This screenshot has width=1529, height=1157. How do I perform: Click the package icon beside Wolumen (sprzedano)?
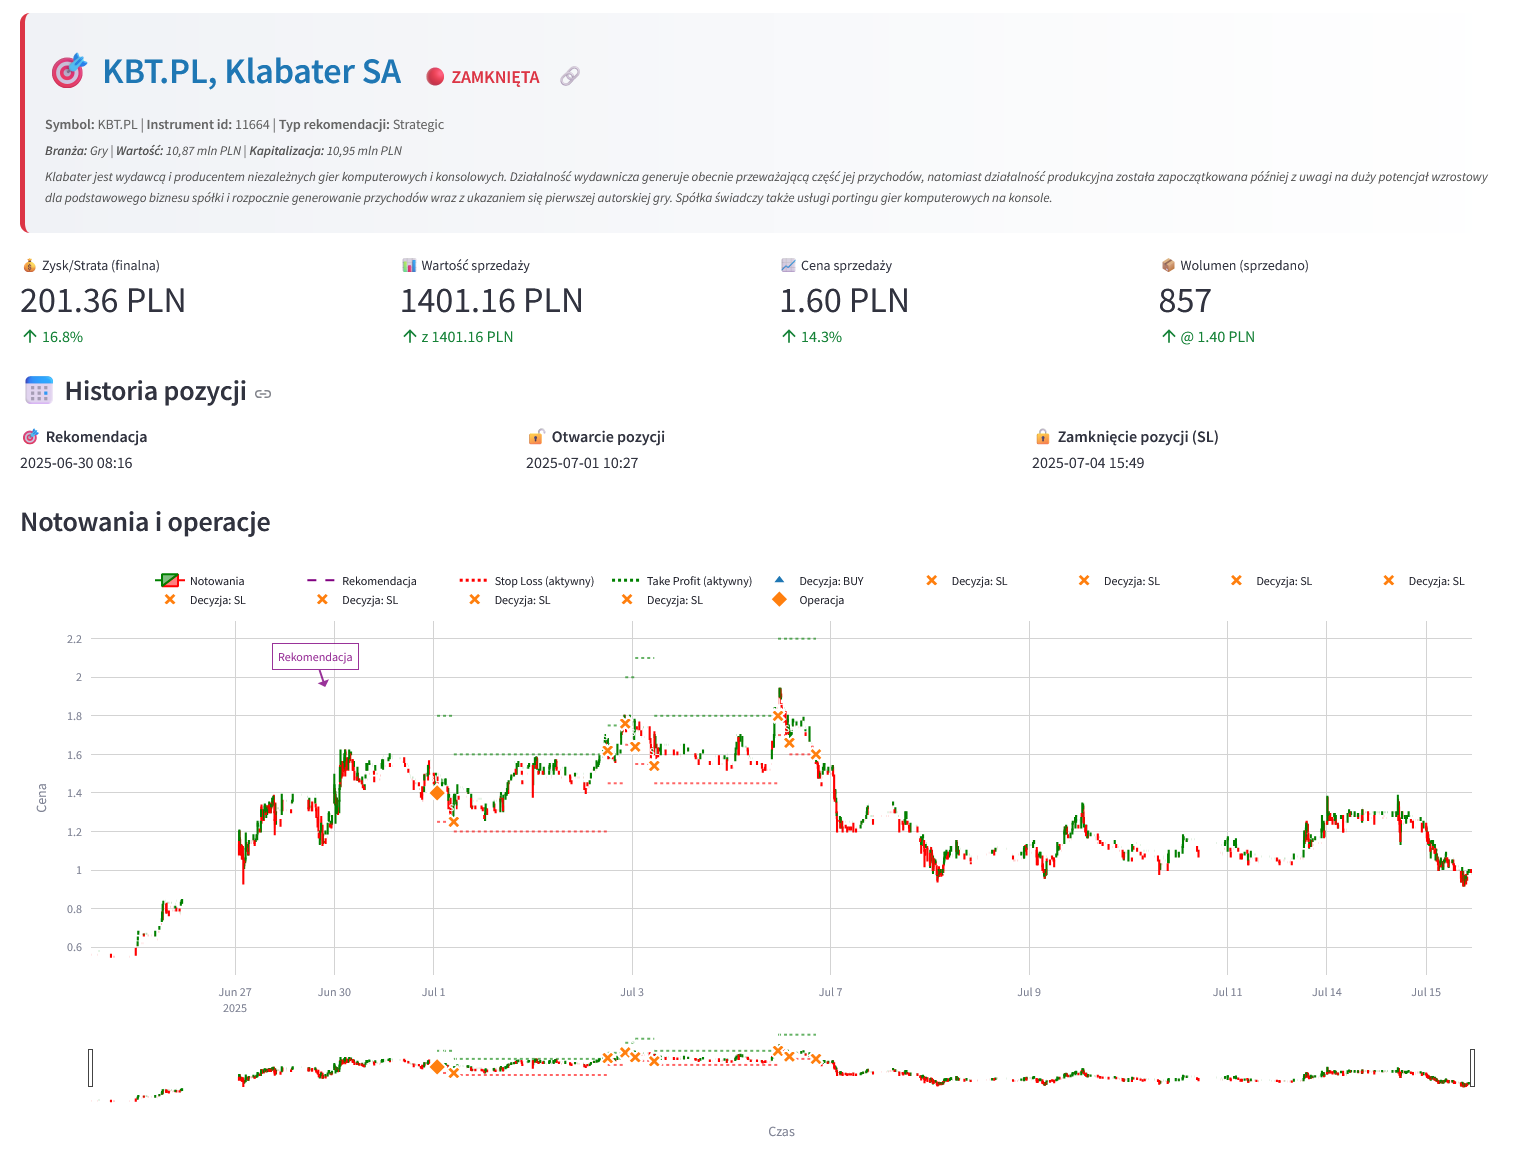(1167, 264)
